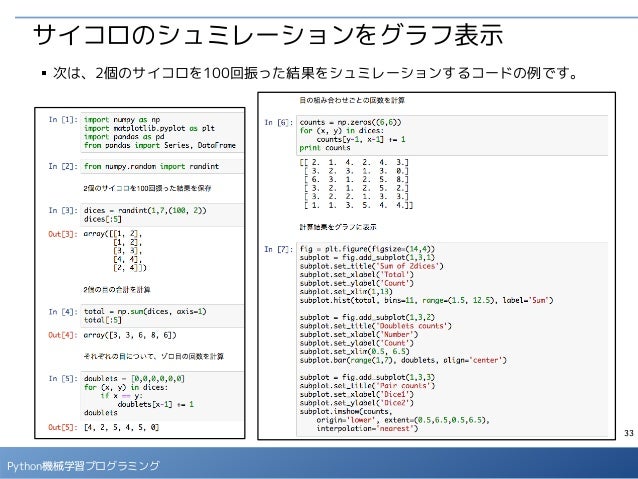This screenshot has width=638, height=479.
Task: Click the line interpolation='nearest')
Action: coord(367,429)
